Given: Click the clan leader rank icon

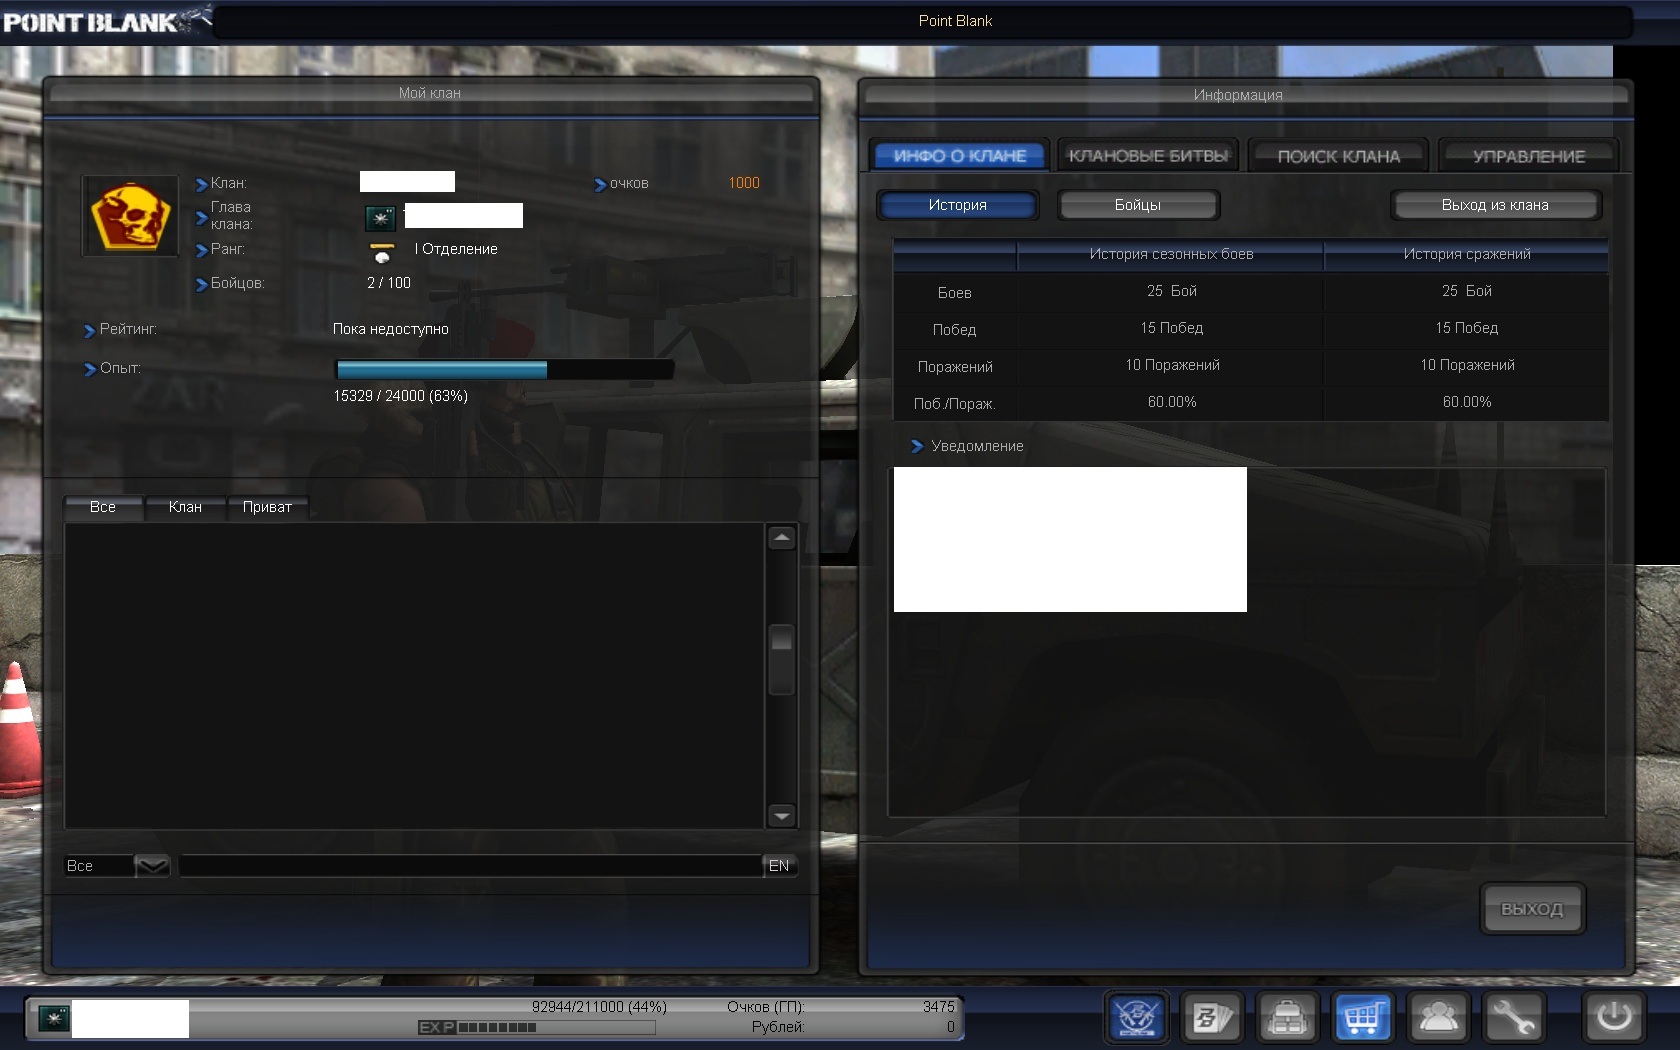Looking at the screenshot, I should (x=380, y=217).
